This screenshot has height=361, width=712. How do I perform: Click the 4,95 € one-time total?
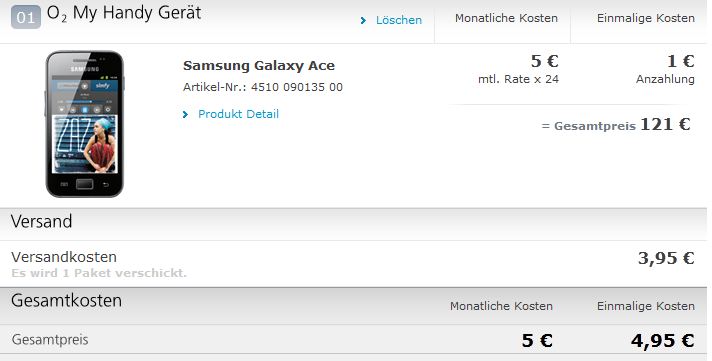tap(663, 340)
